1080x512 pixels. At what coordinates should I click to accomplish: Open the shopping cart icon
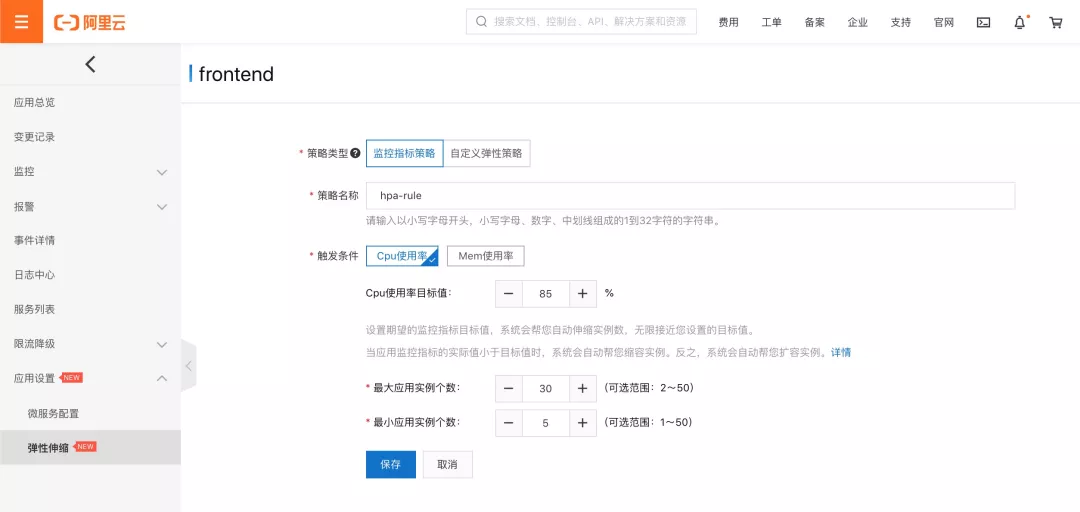pyautogui.click(x=1055, y=22)
